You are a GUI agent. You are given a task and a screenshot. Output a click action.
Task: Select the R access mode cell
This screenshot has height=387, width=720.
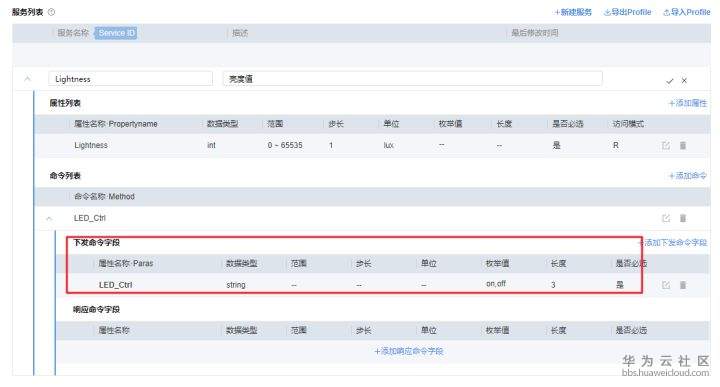click(616, 146)
